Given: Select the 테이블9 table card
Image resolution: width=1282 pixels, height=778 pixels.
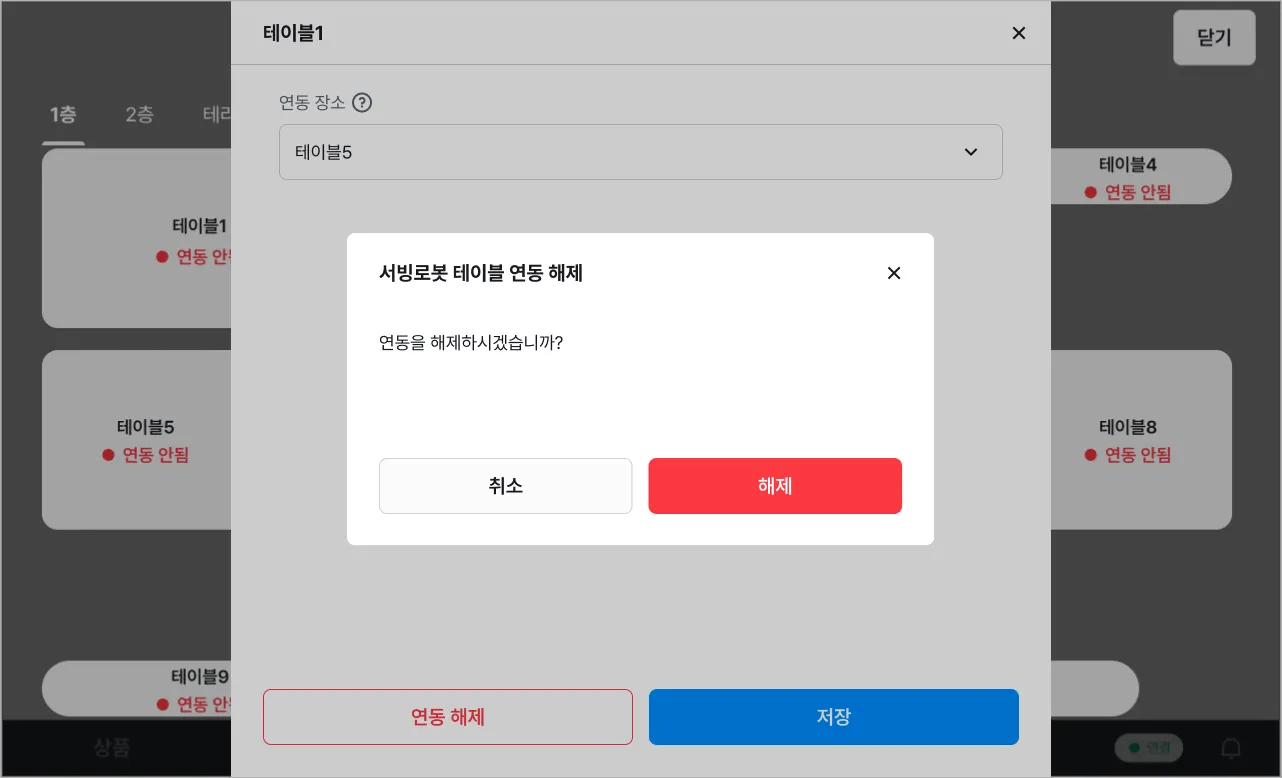Looking at the screenshot, I should (137, 689).
